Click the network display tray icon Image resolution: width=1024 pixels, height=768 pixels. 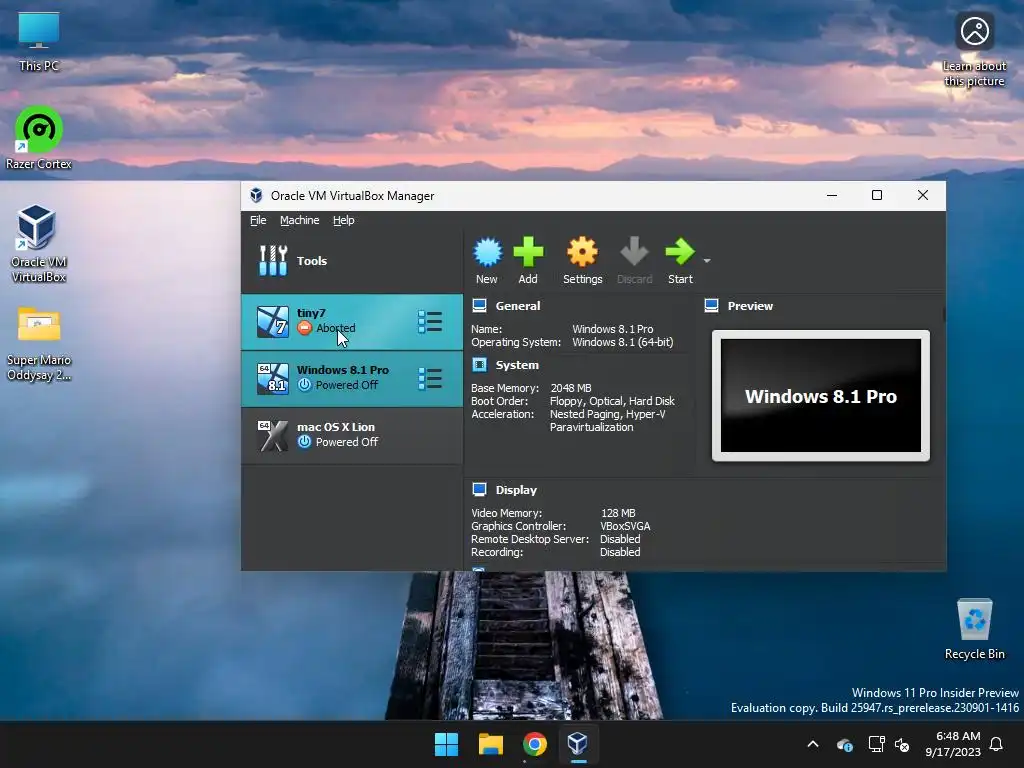[876, 744]
